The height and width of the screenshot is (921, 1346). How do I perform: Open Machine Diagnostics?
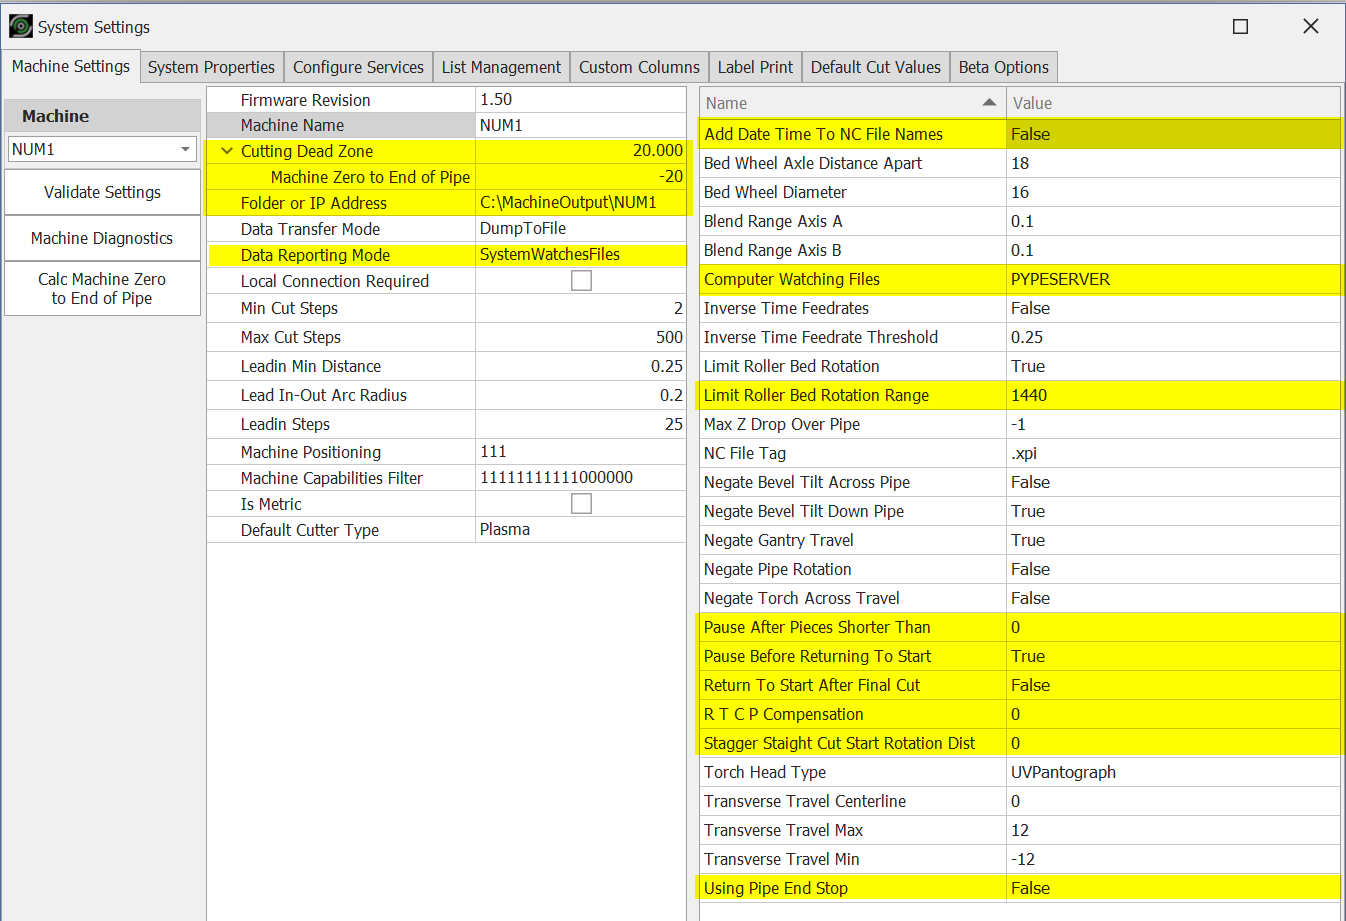(102, 238)
